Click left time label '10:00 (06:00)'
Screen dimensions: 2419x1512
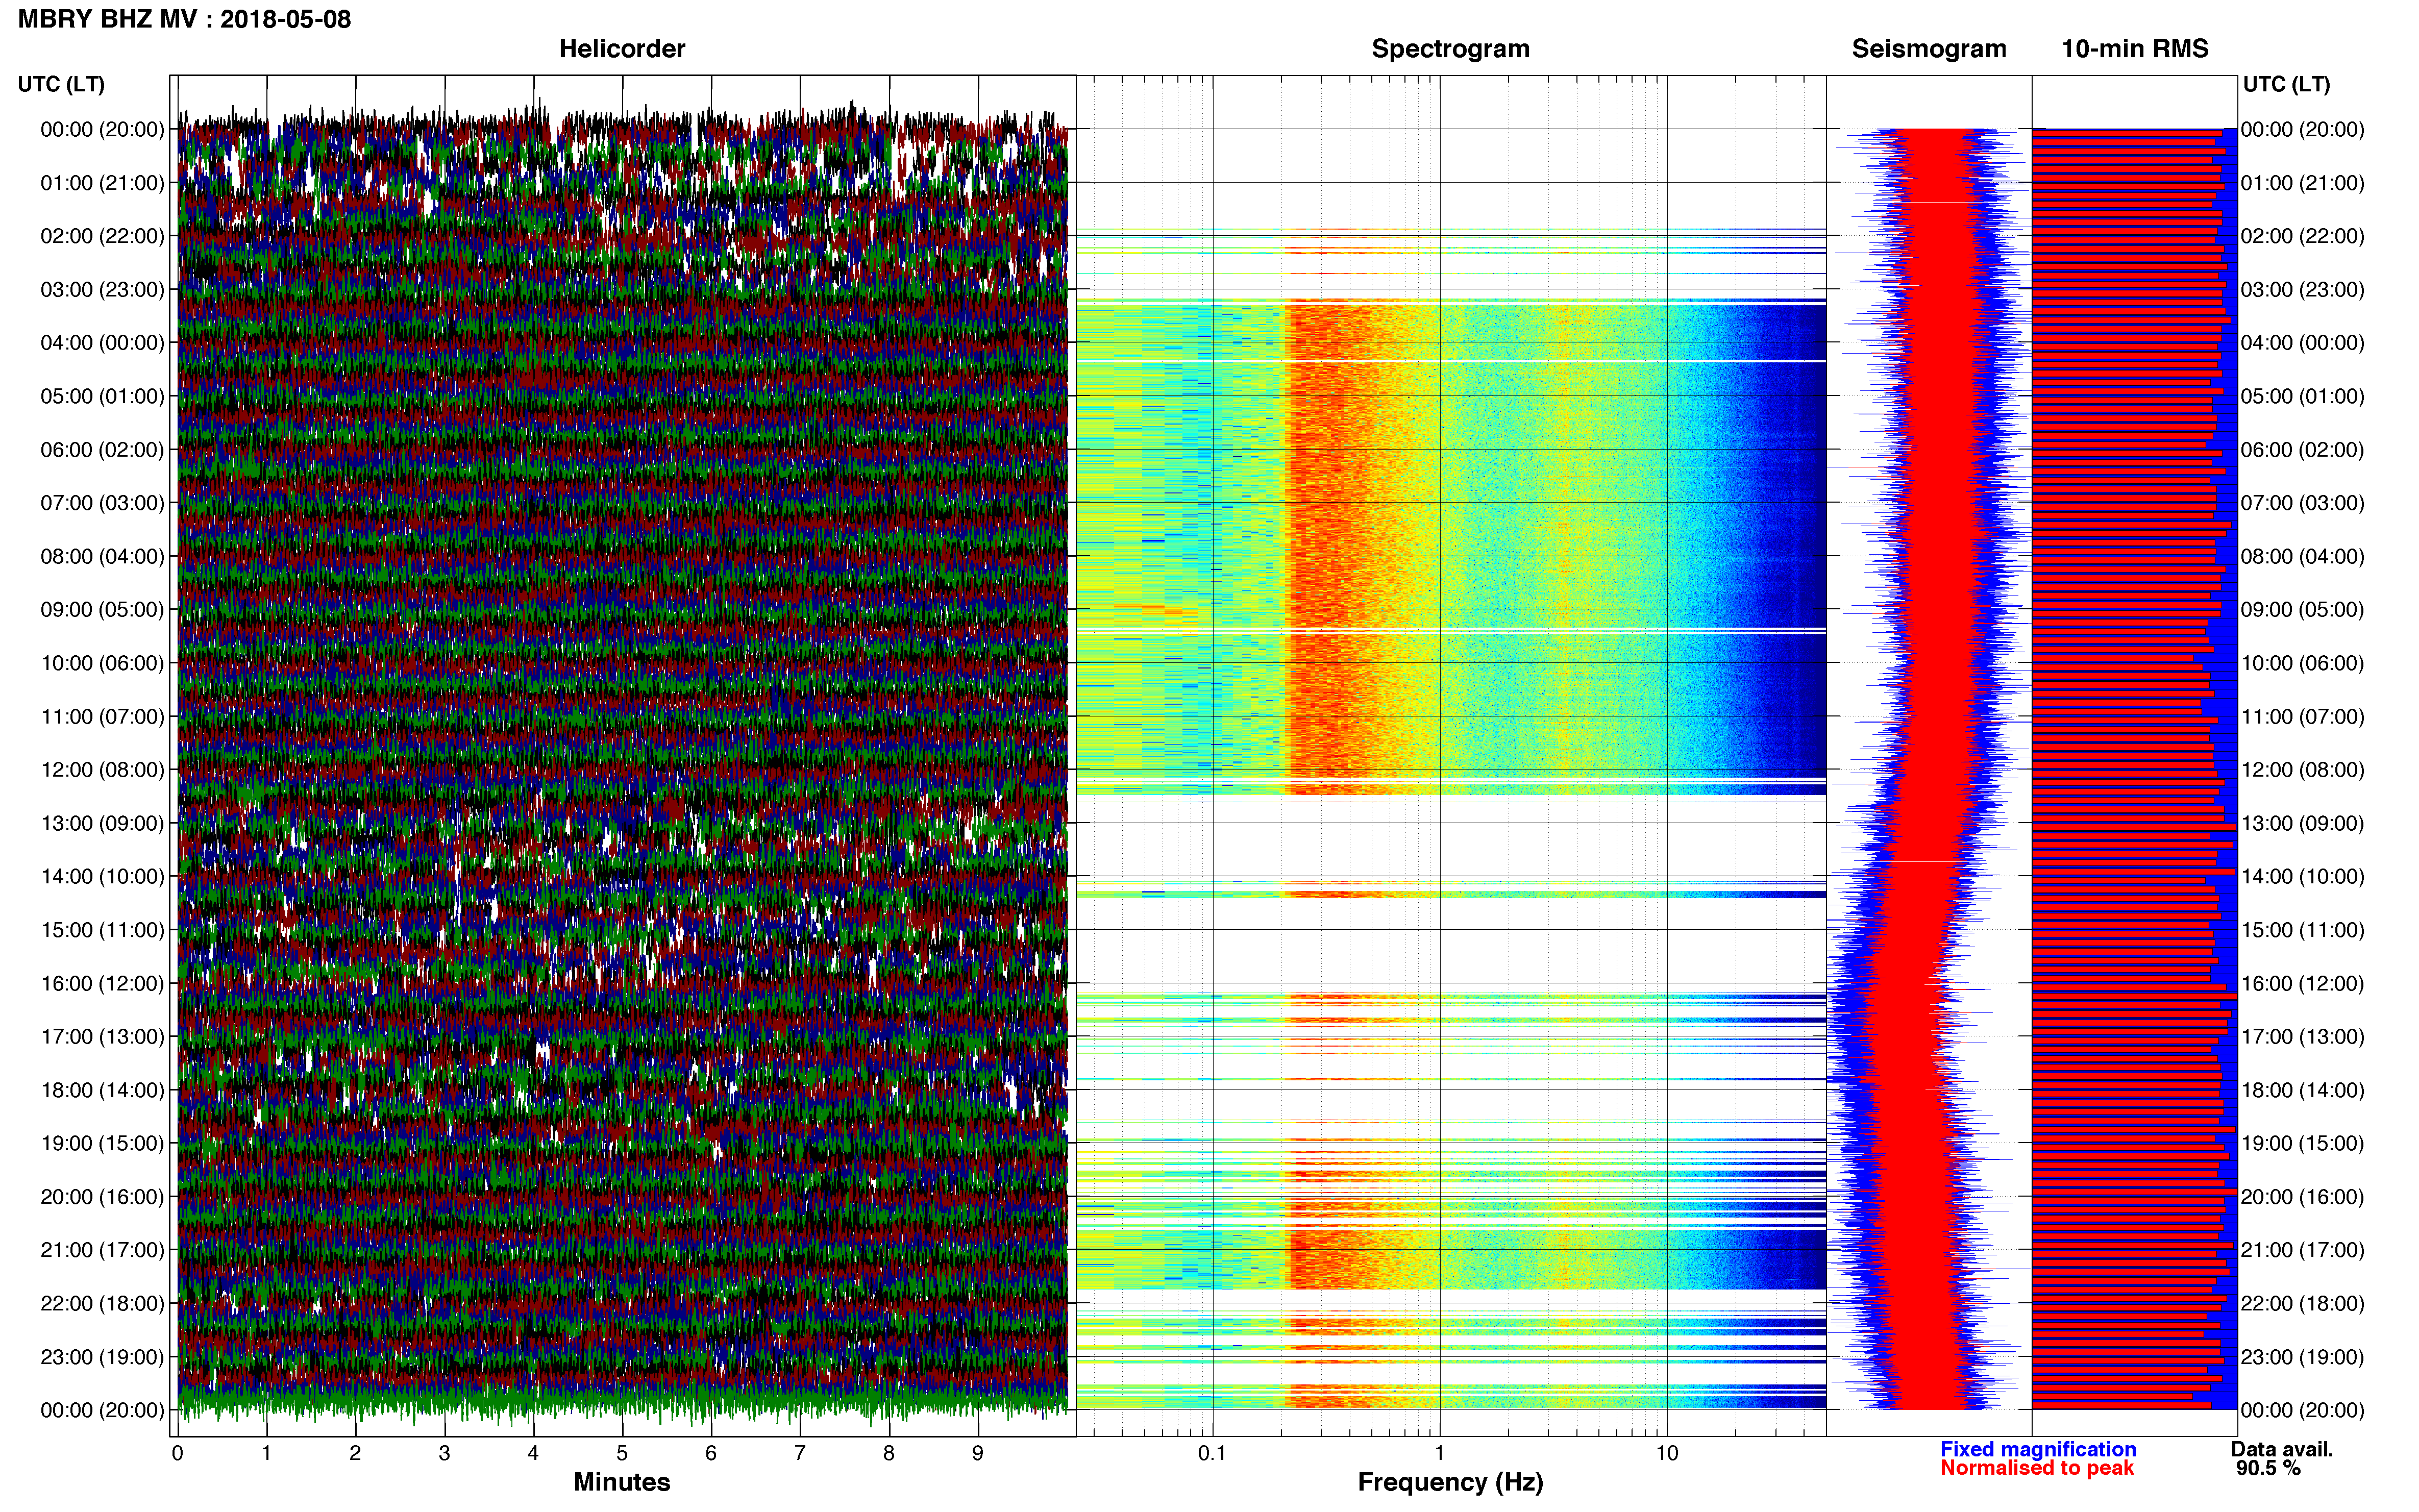coord(102,663)
